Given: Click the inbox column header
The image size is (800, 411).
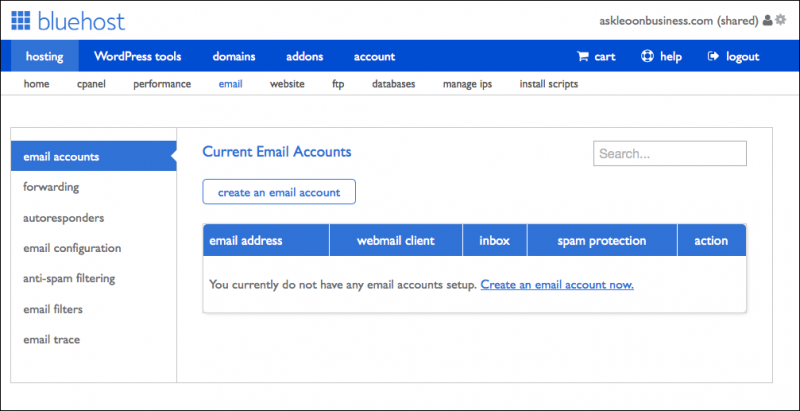Looking at the screenshot, I should (495, 240).
